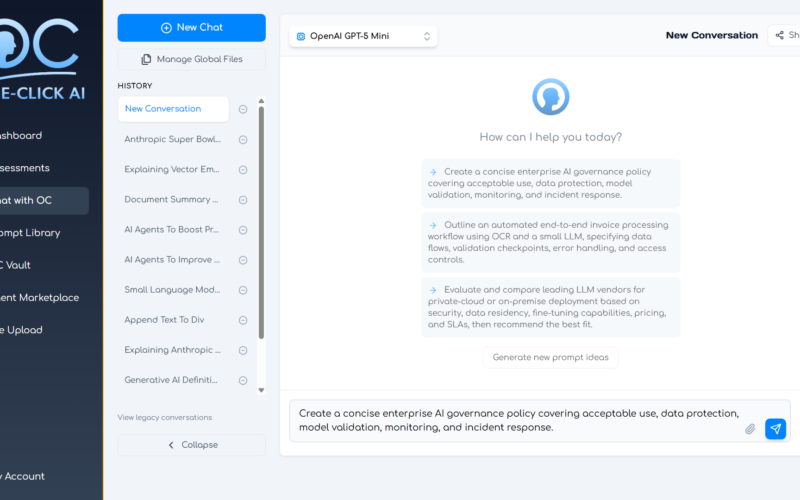The height and width of the screenshot is (500, 800).
Task: Click the send message paper plane icon
Action: [775, 429]
